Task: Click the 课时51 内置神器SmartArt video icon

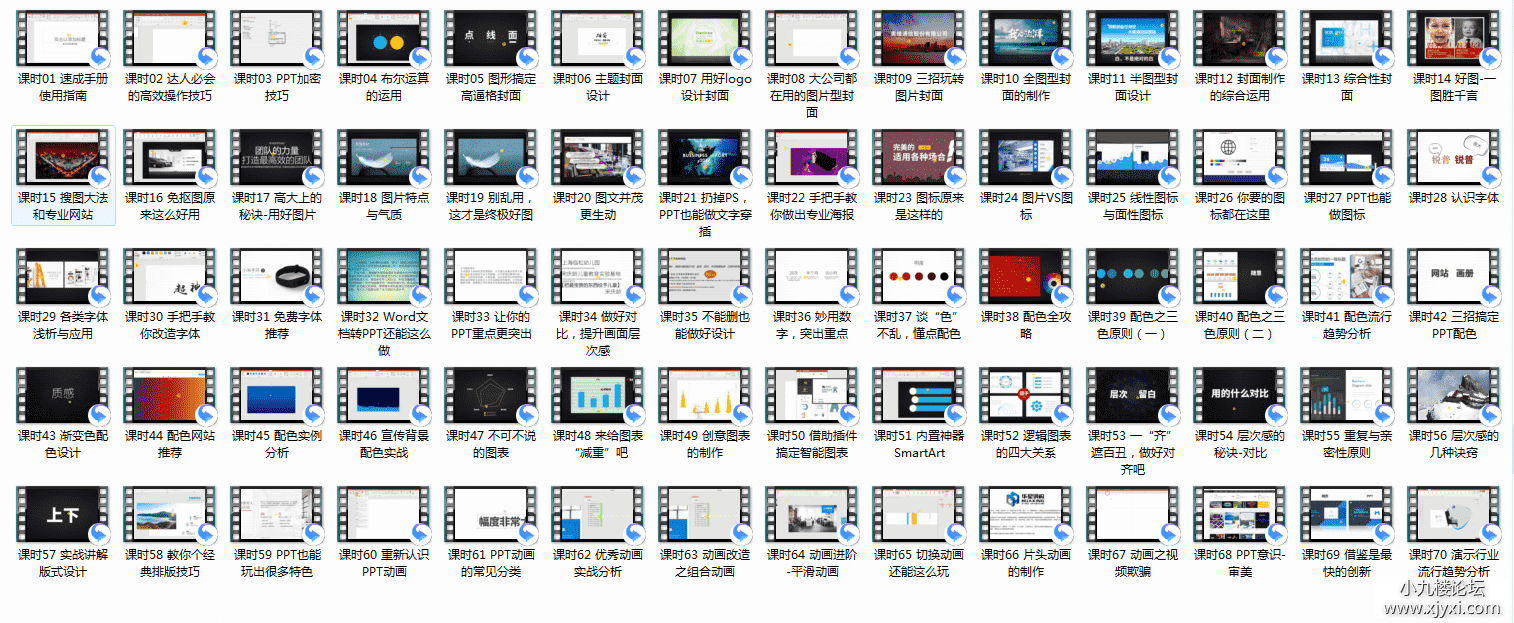Action: click(919, 395)
